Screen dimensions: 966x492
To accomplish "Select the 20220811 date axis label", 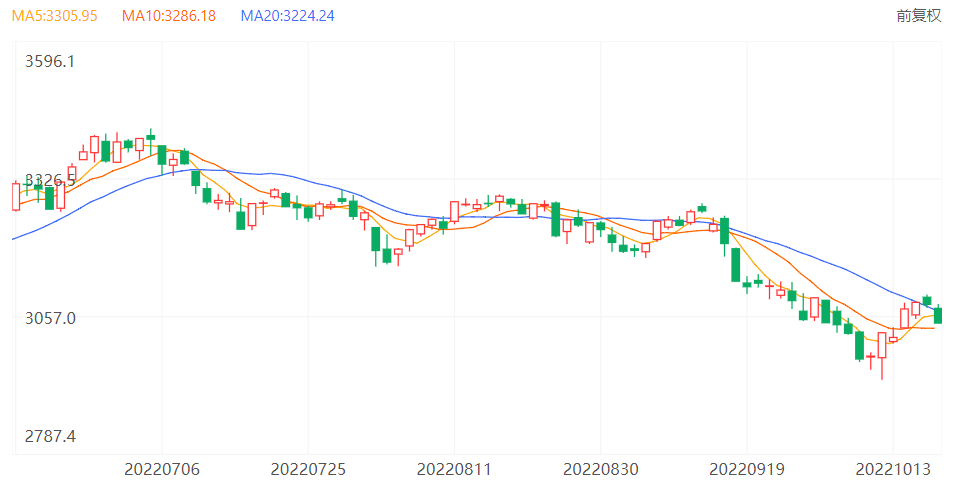I will click(454, 470).
